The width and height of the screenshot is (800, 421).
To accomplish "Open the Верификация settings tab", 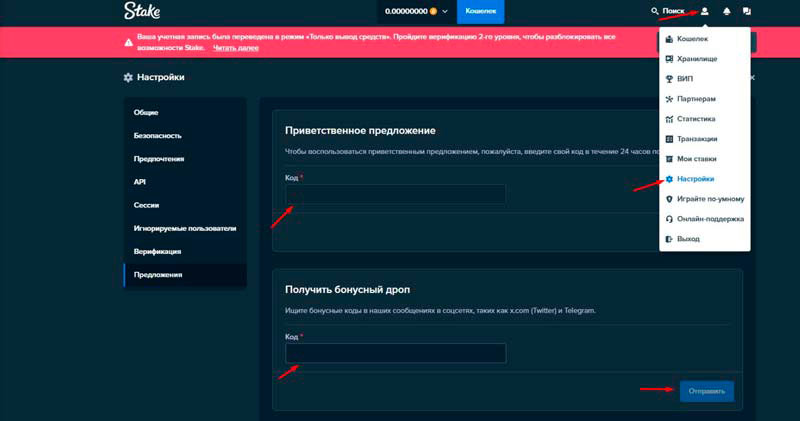I will [x=158, y=251].
